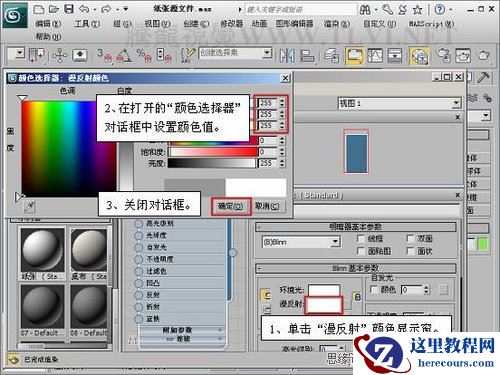Click the 环境光 ambient color swatch
The height and width of the screenshot is (375, 500).
324,289
